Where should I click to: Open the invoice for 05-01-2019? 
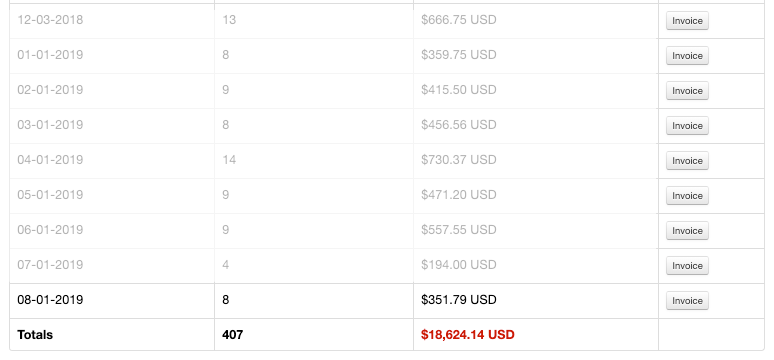(687, 196)
